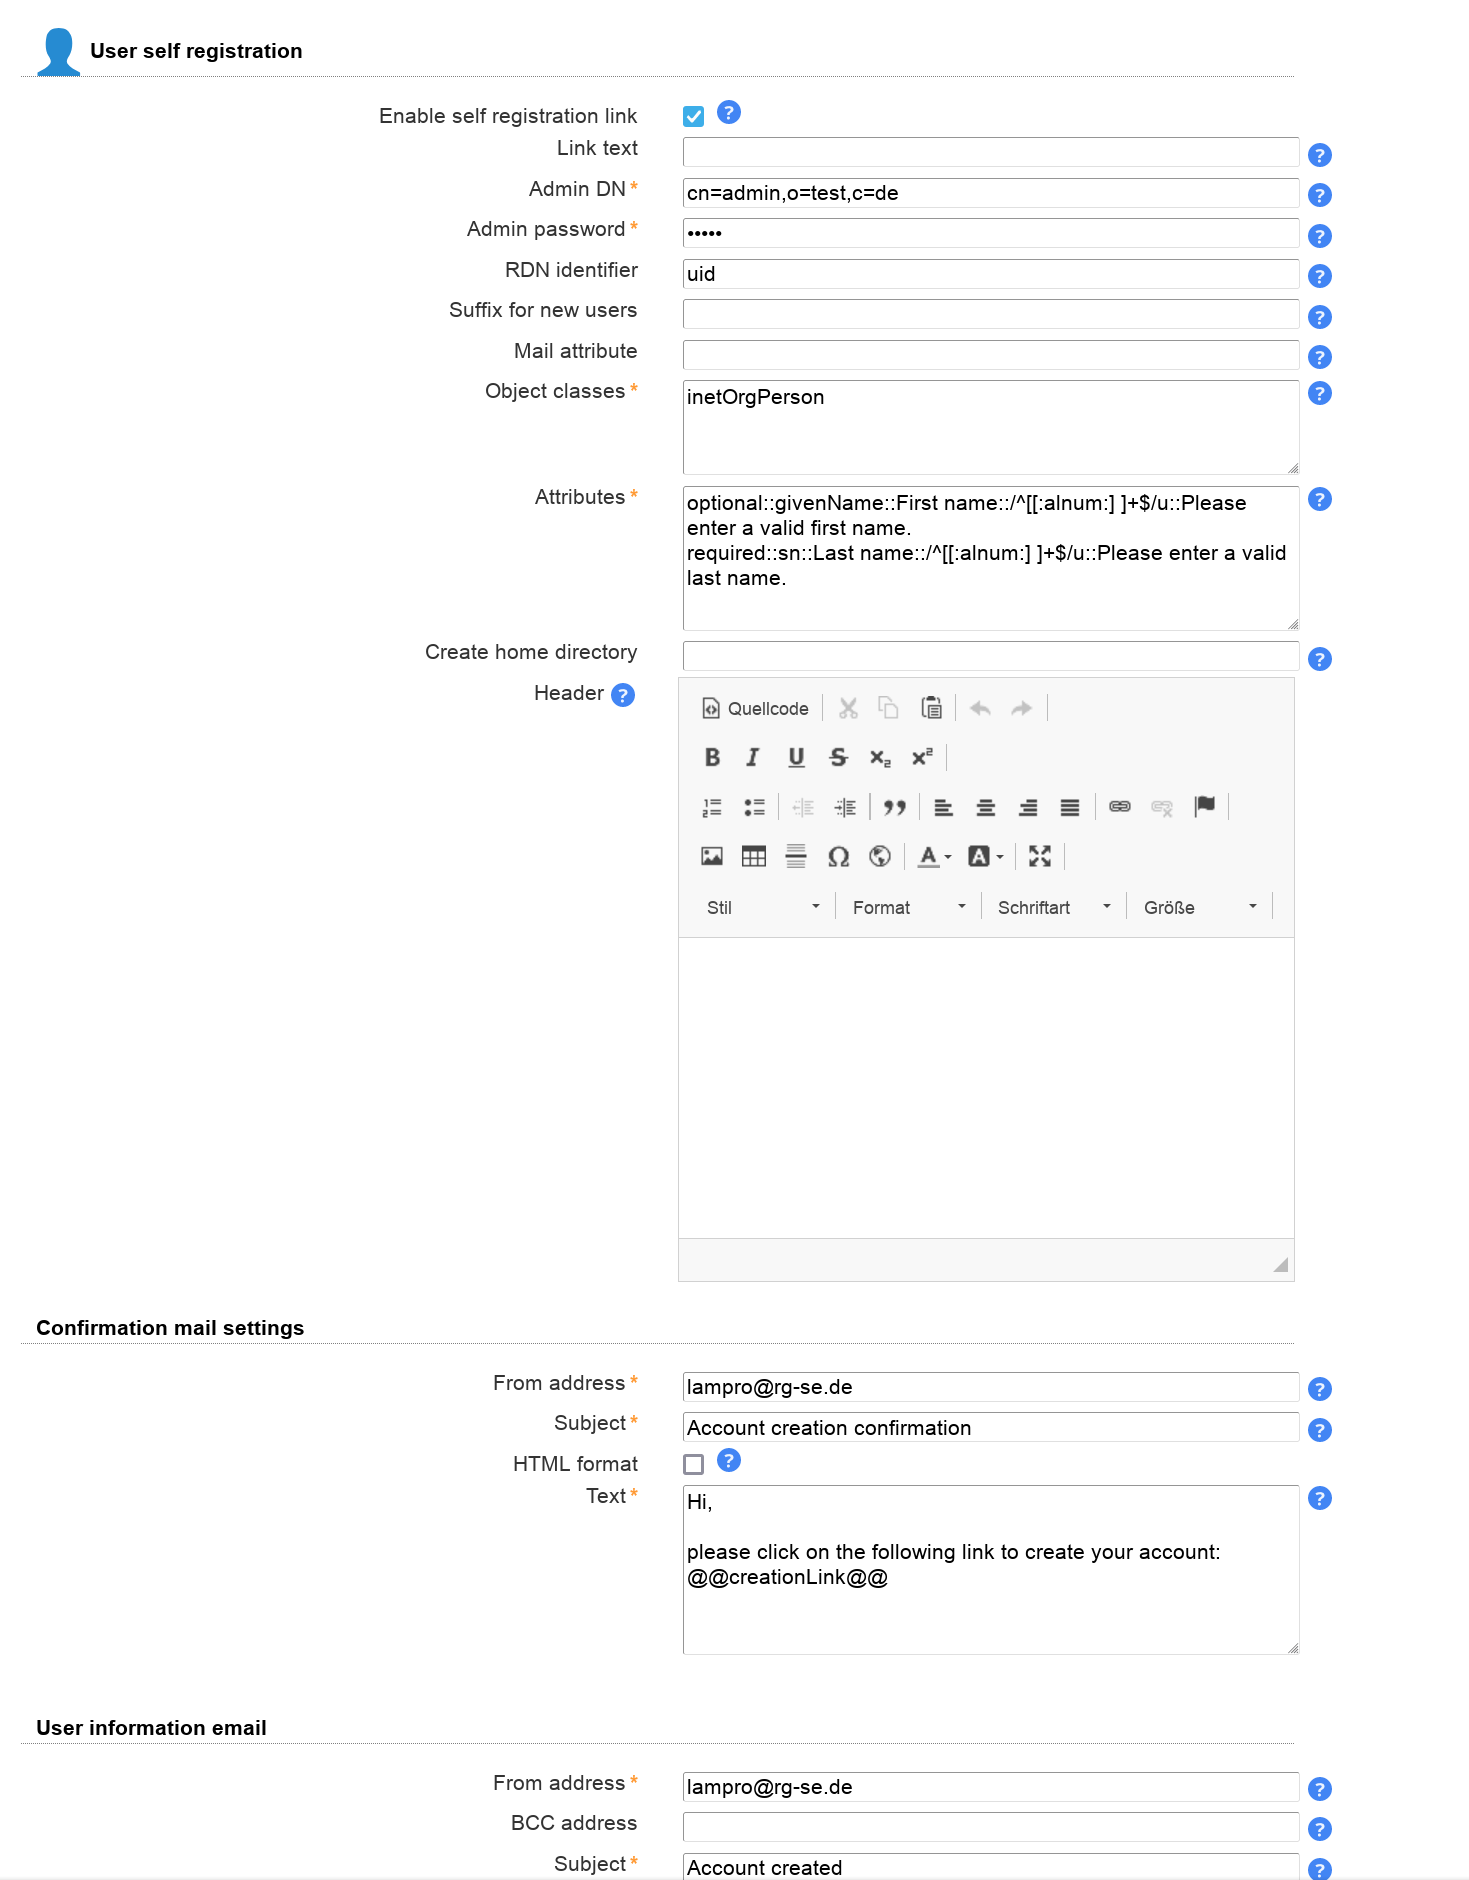Open the Größe size dropdown
The width and height of the screenshot is (1469, 1880).
click(x=1199, y=908)
